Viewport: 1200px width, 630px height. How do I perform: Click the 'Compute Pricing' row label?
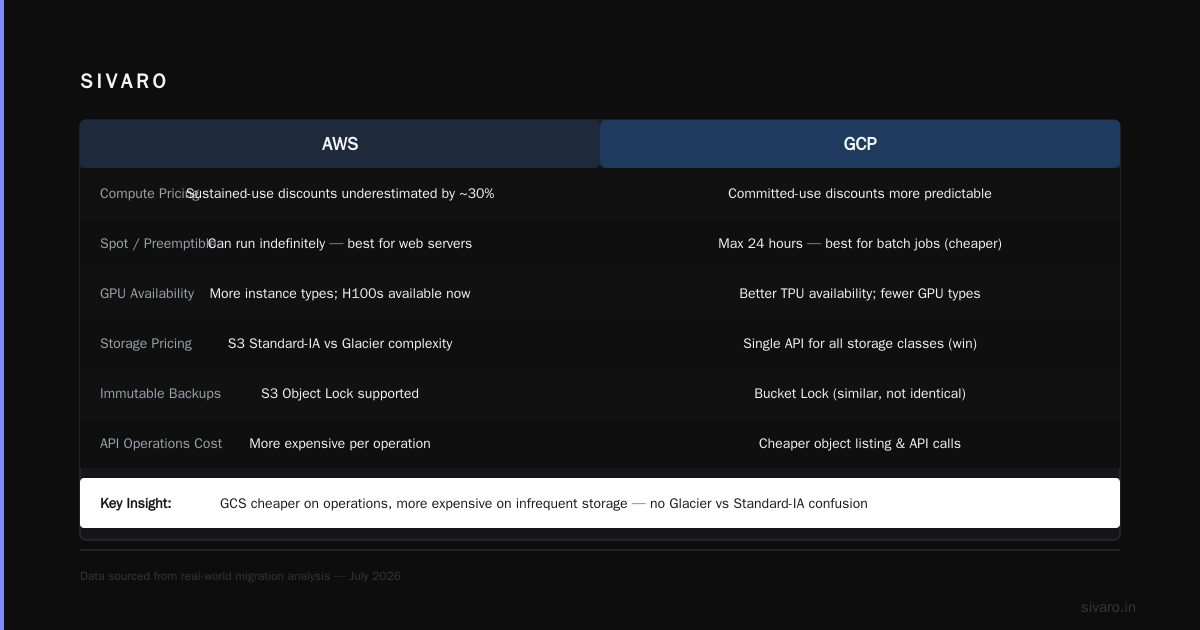point(150,193)
